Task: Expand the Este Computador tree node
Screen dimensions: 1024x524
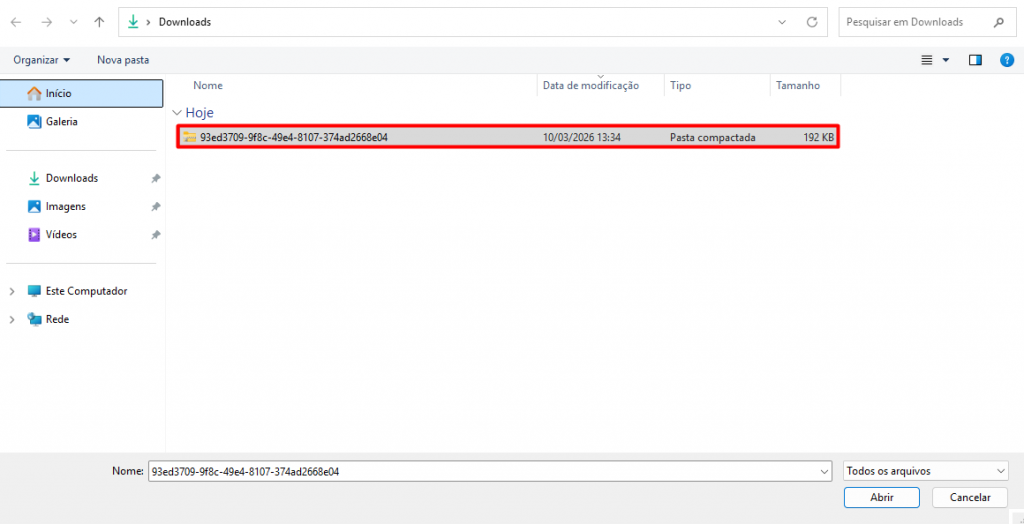Action: pos(12,291)
